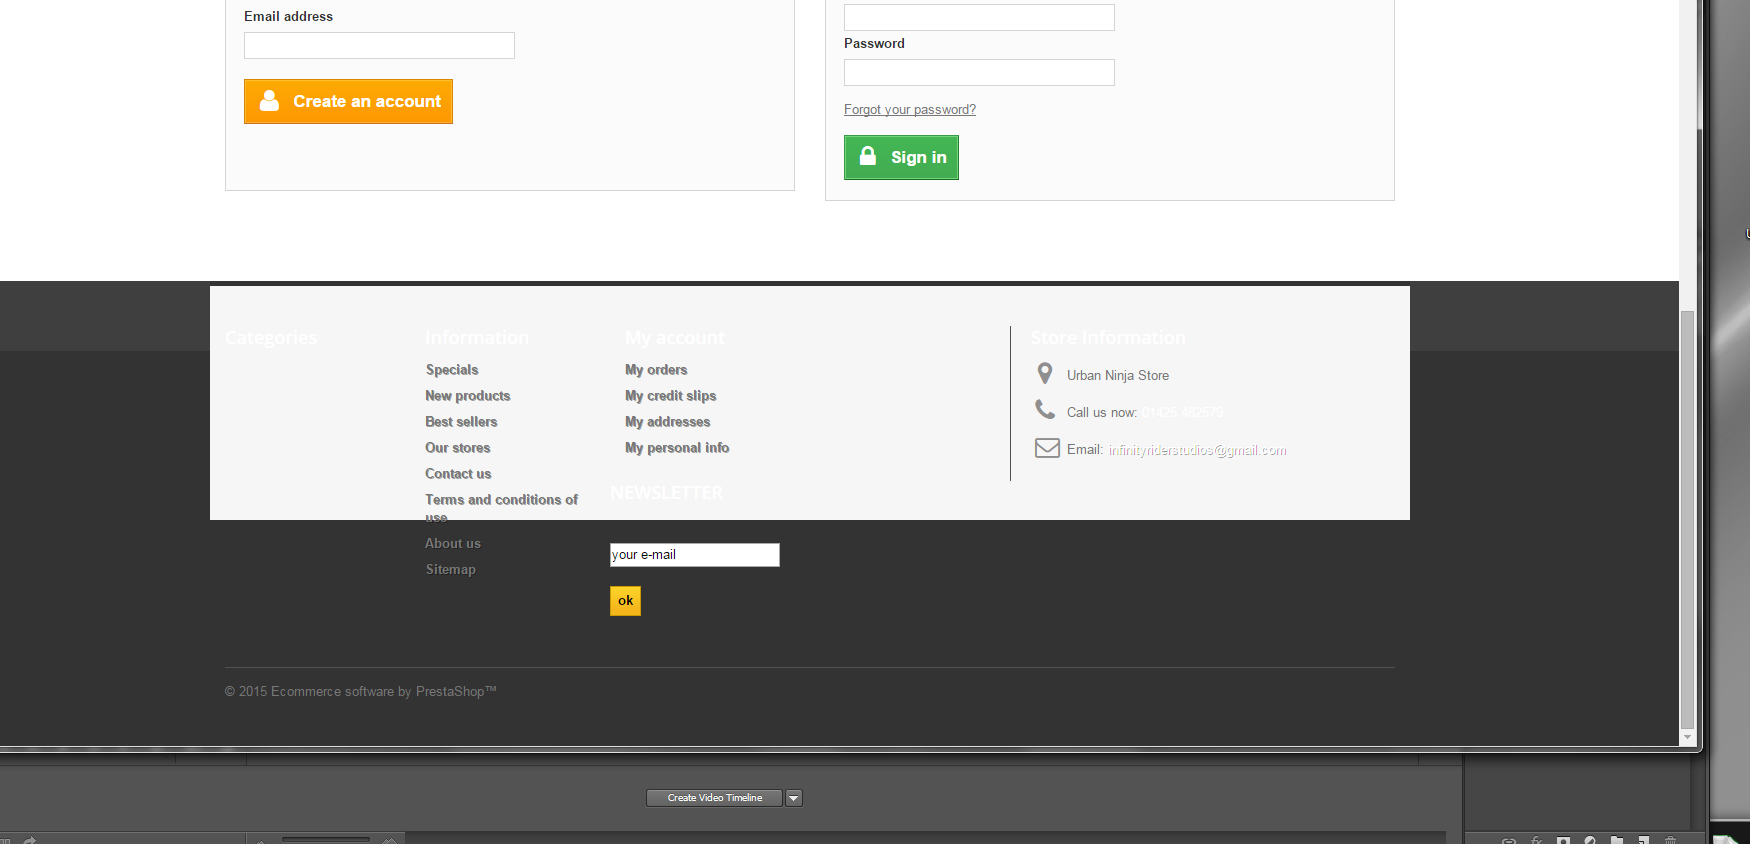Focus the newsletter 'your e-mail' field
This screenshot has width=1750, height=844.
coord(695,555)
